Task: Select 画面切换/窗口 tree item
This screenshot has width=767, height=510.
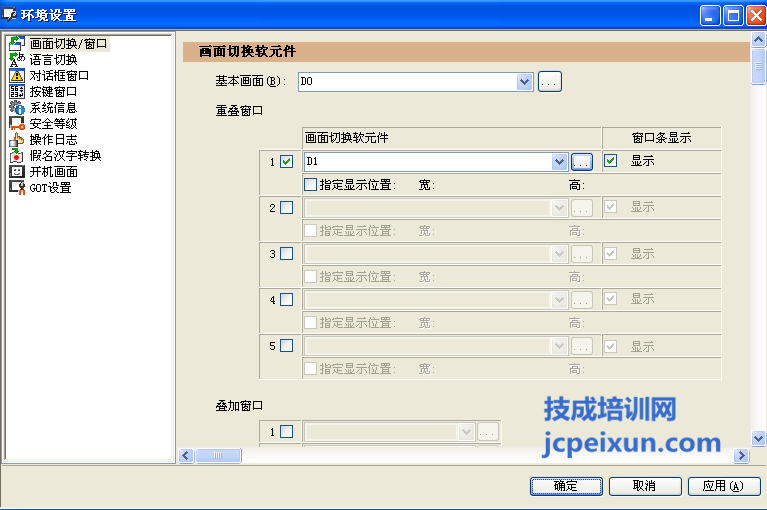Action: coord(68,44)
